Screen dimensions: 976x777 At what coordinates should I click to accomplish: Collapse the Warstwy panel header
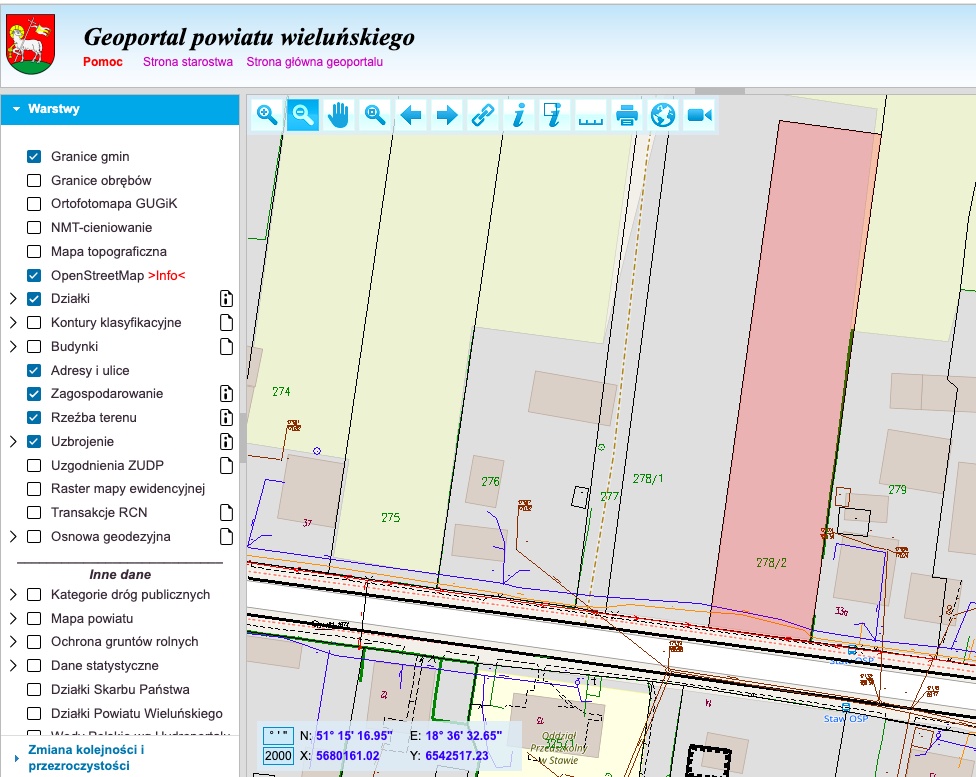tap(120, 110)
